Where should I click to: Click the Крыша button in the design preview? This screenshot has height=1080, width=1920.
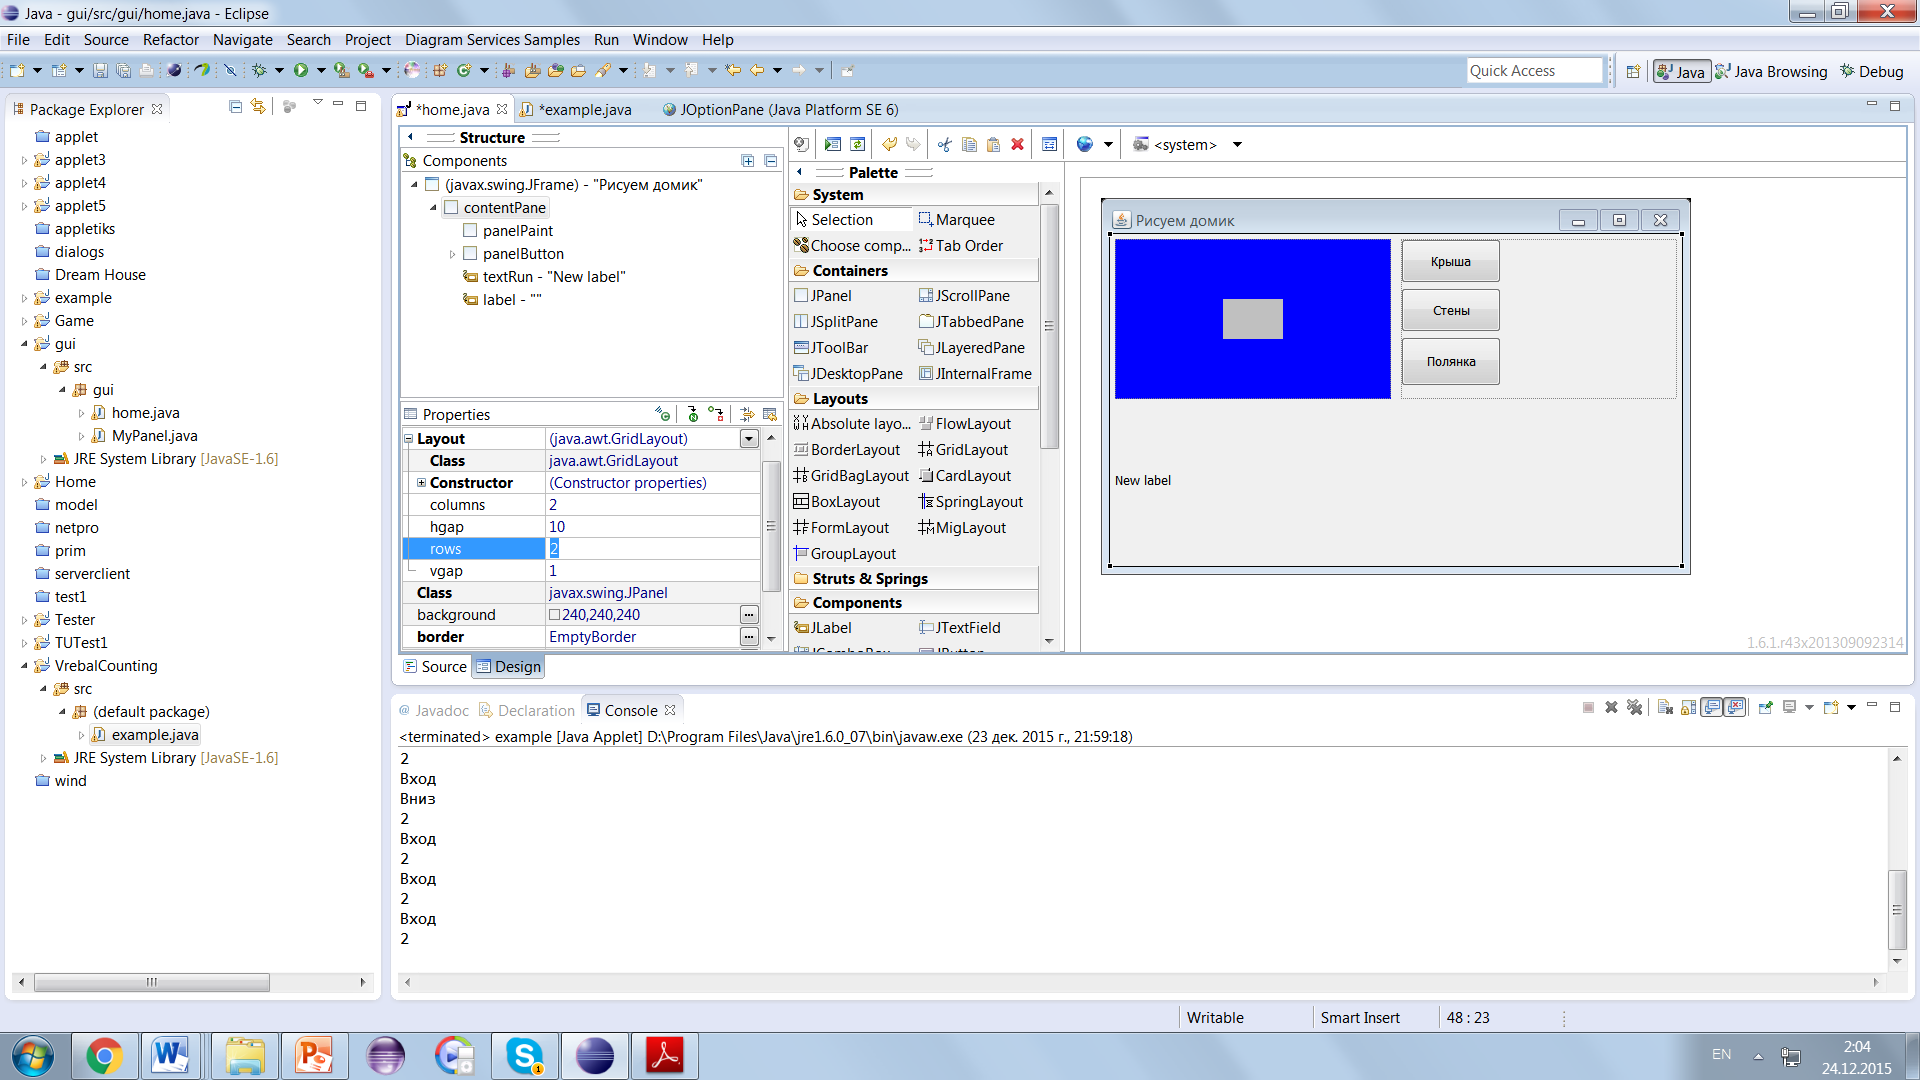tap(1450, 261)
